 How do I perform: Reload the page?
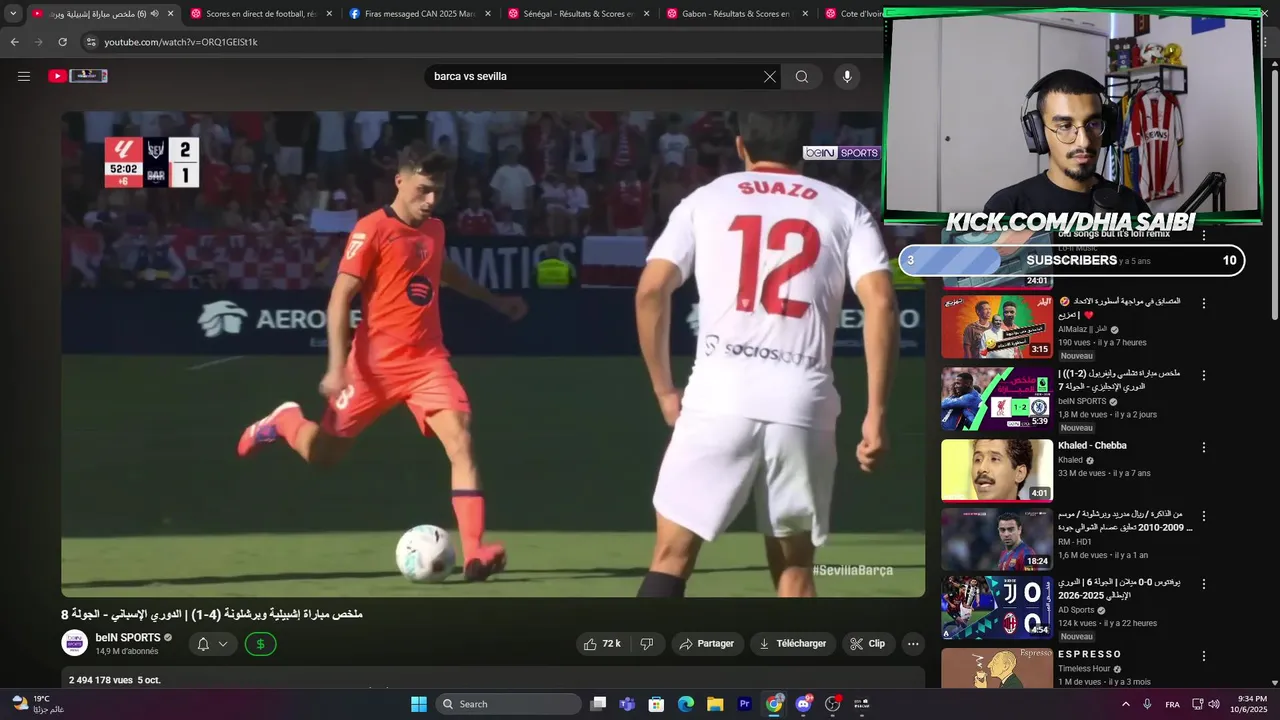pos(62,42)
